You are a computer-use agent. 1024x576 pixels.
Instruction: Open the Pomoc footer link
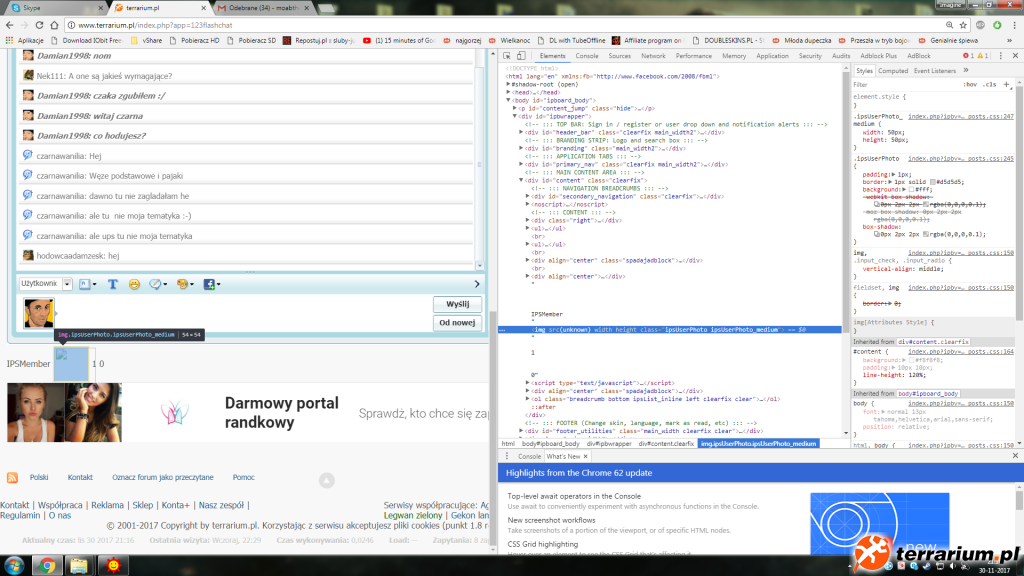click(244, 477)
